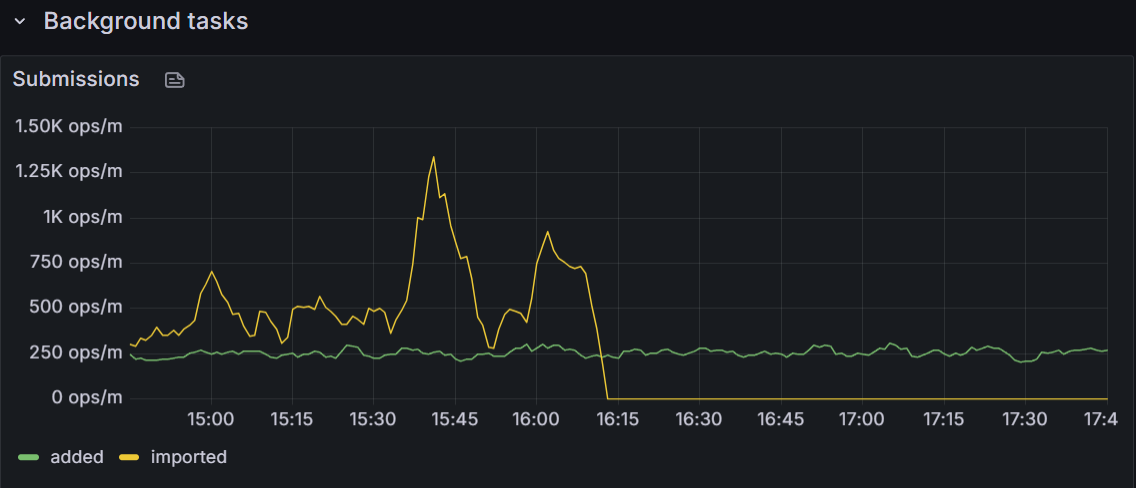Click the 15:00 time axis label

211,420
